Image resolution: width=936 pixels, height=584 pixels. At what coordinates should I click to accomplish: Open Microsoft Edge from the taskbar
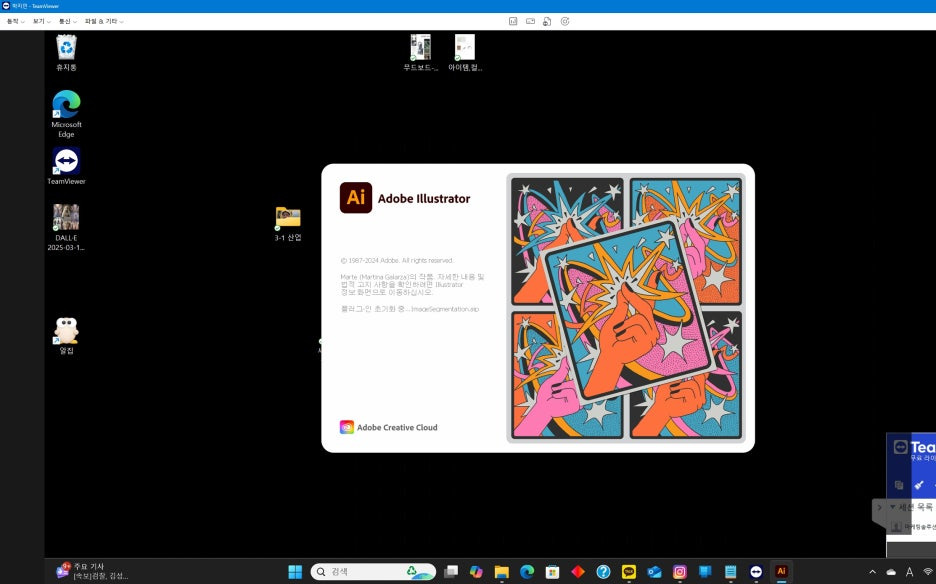pyautogui.click(x=526, y=571)
